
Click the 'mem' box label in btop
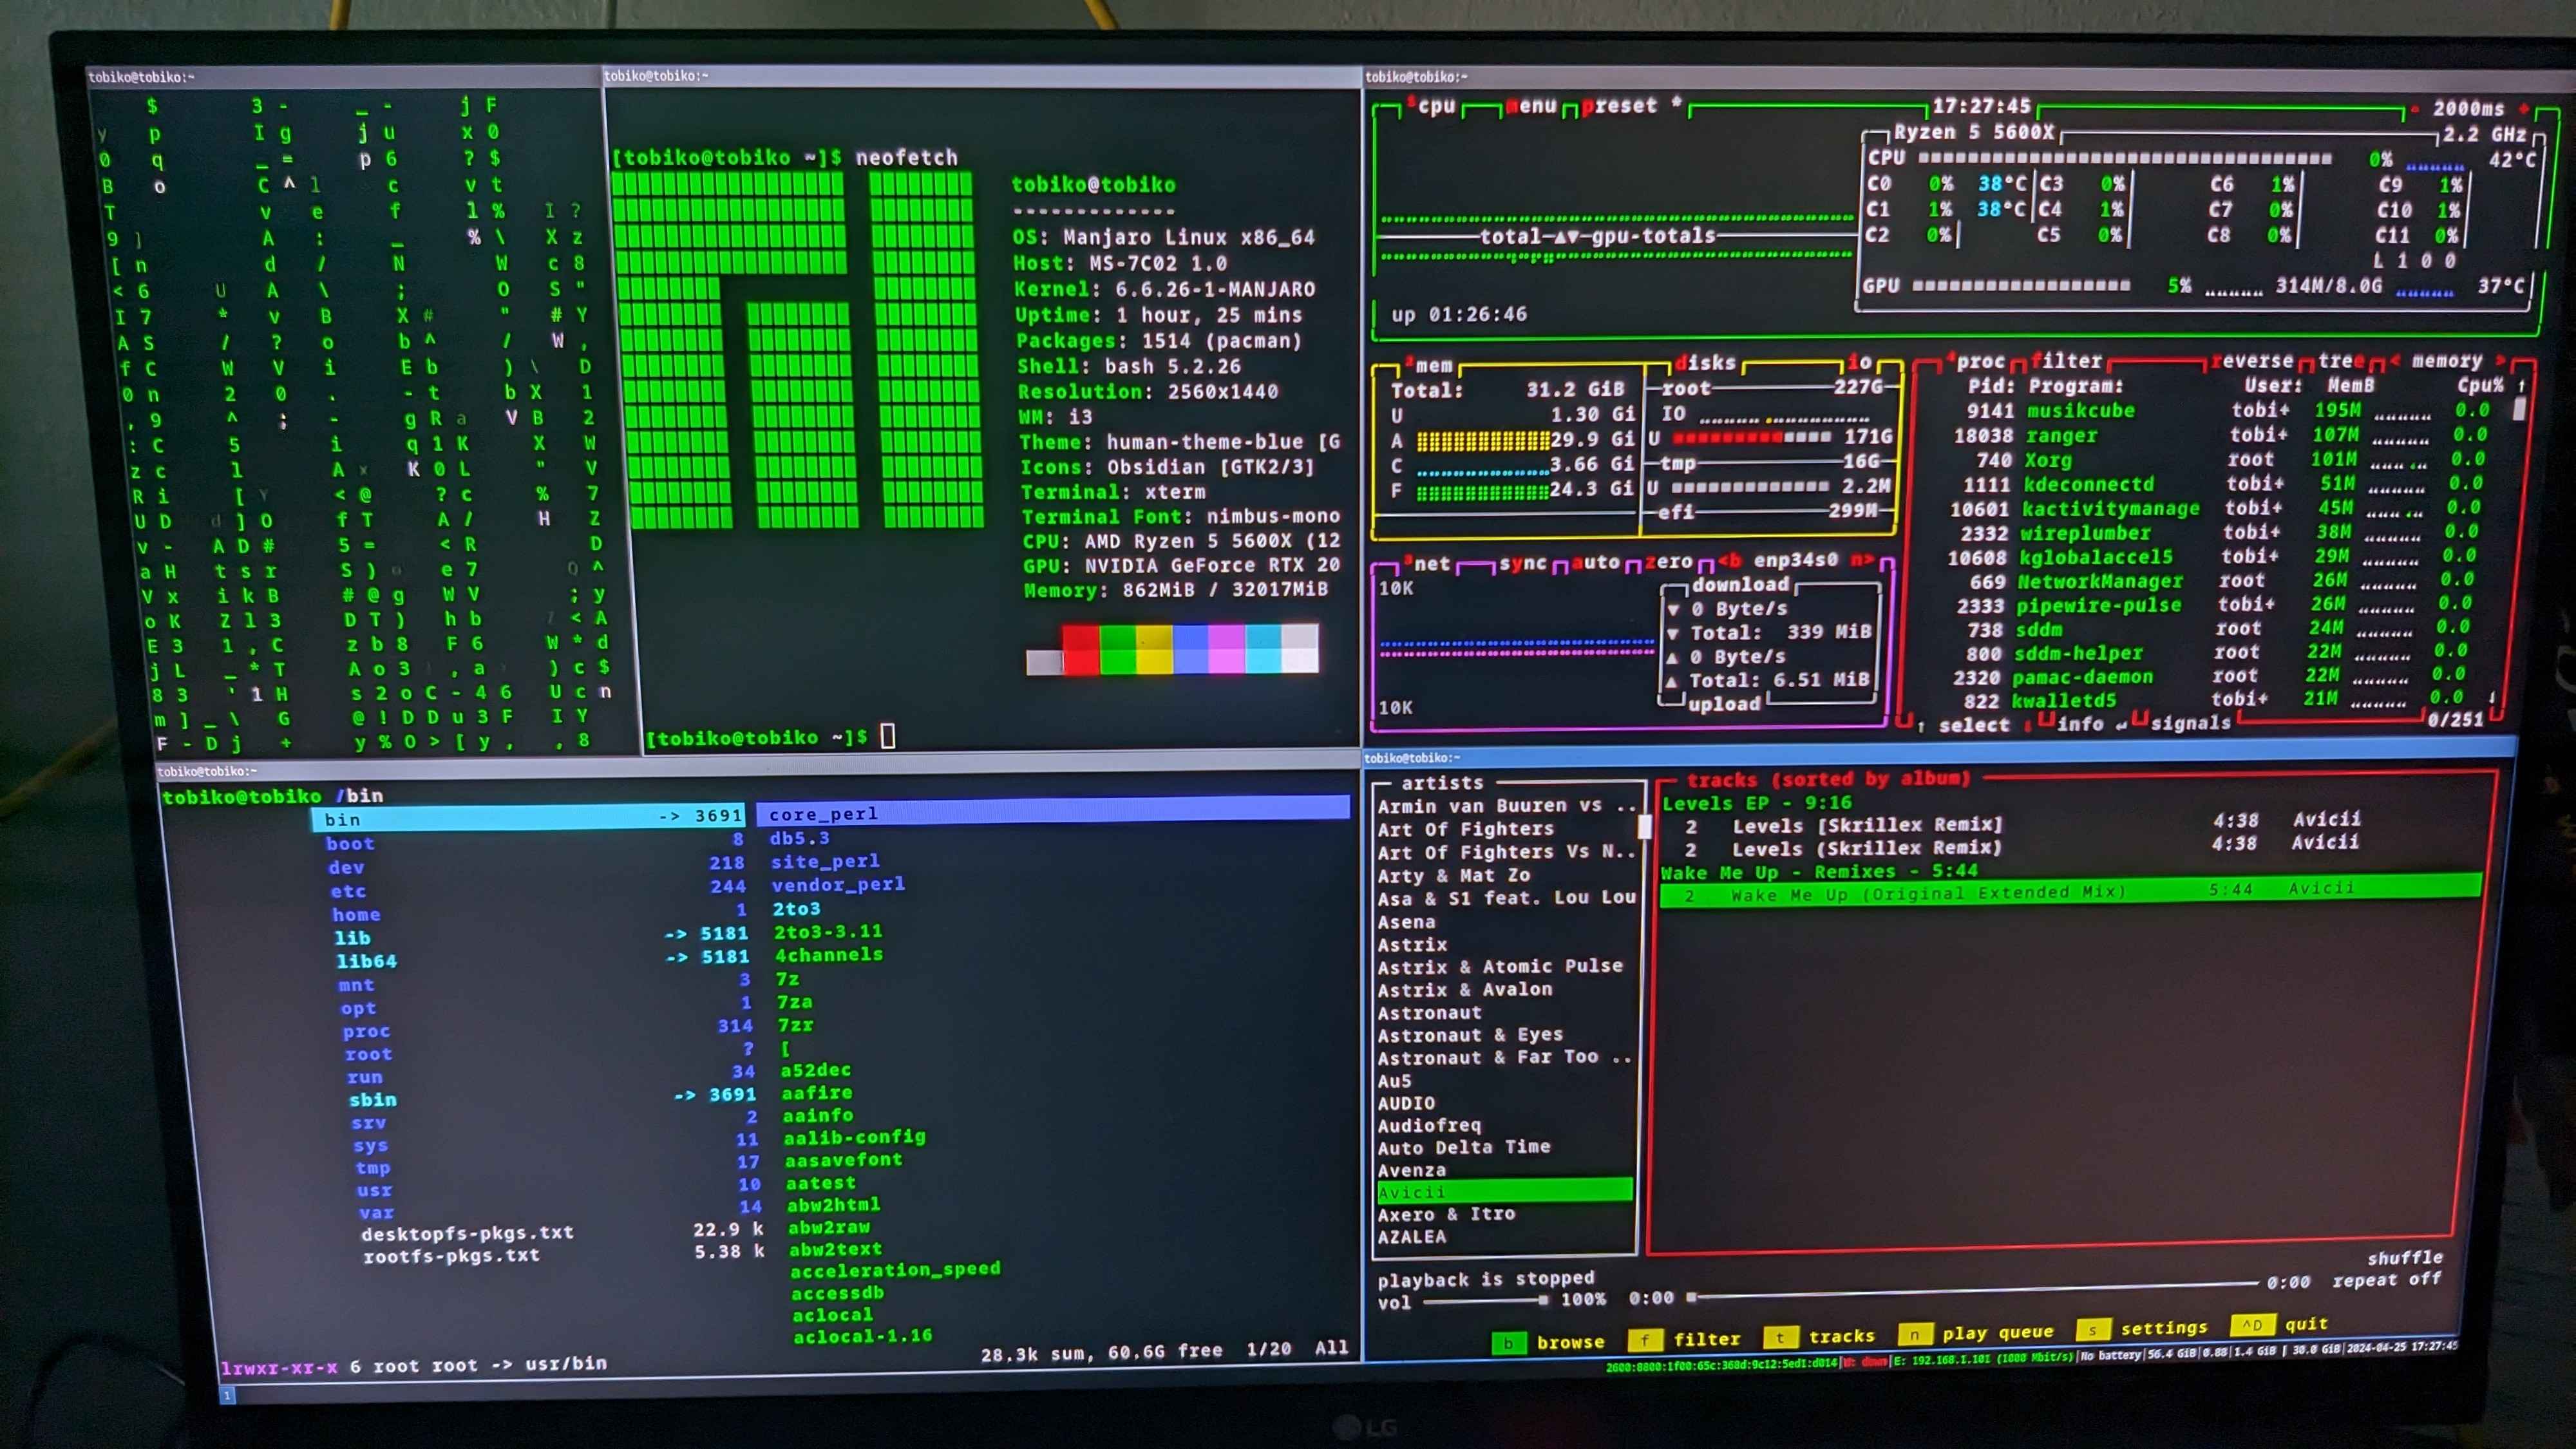point(1428,365)
